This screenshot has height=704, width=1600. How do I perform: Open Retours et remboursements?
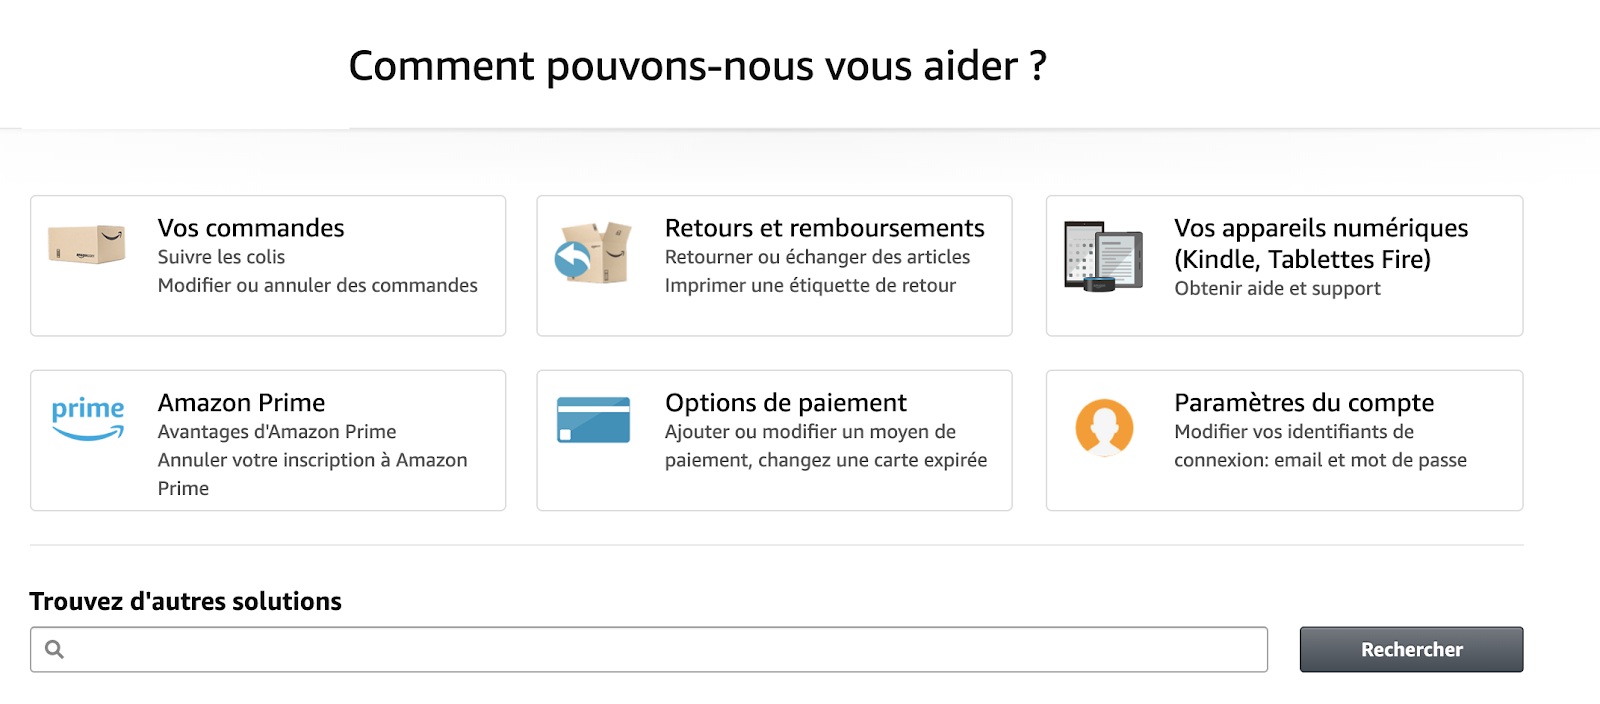(x=824, y=227)
